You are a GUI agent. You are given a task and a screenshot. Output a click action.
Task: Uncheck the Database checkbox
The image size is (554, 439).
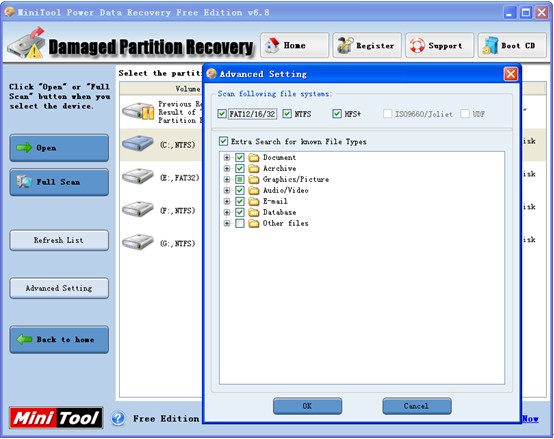pyautogui.click(x=240, y=212)
